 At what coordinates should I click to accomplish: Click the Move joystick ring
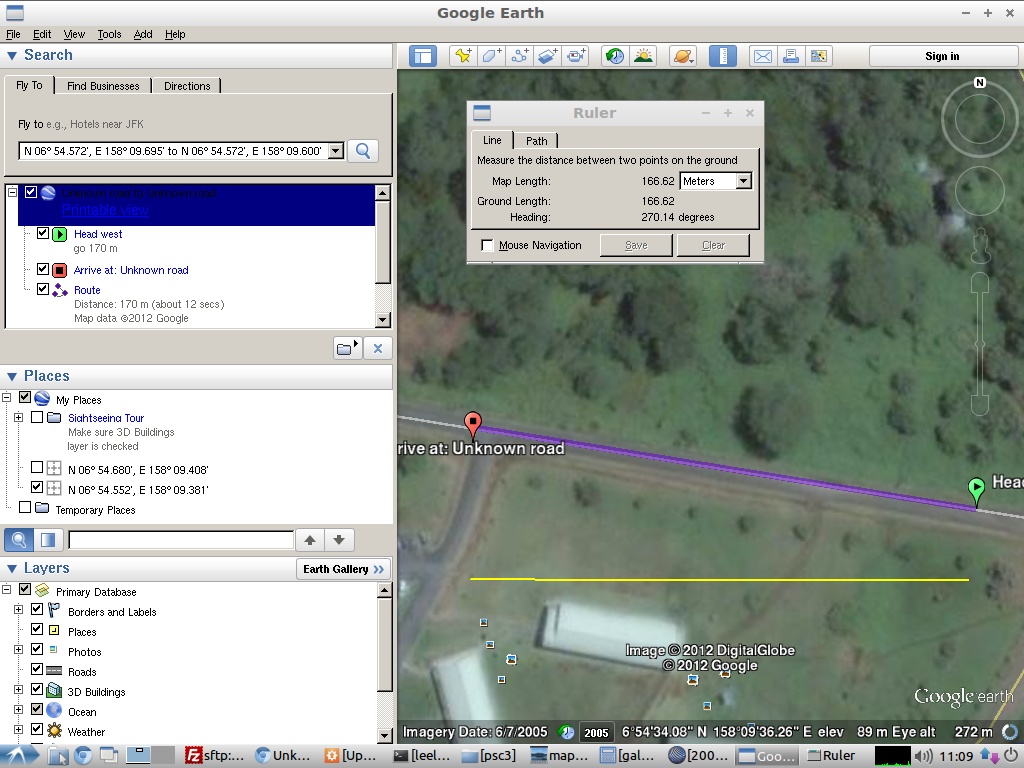click(980, 191)
